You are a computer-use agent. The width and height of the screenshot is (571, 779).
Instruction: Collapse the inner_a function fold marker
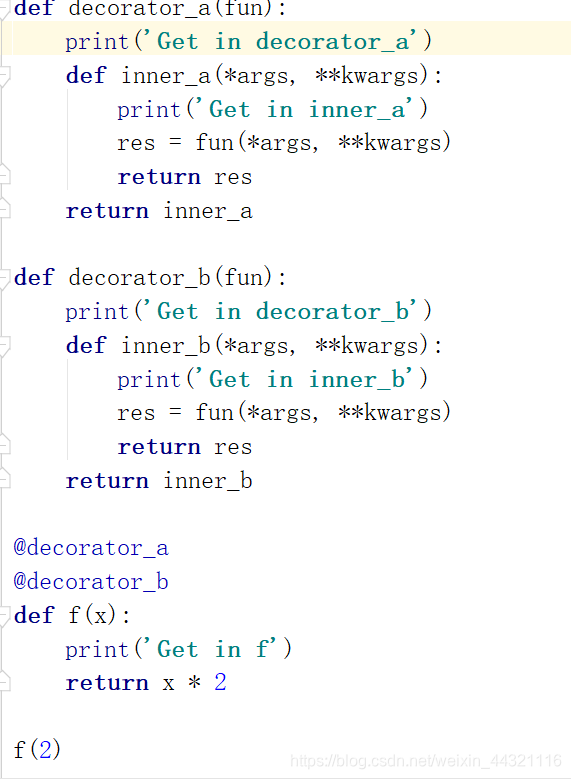tap(4, 76)
